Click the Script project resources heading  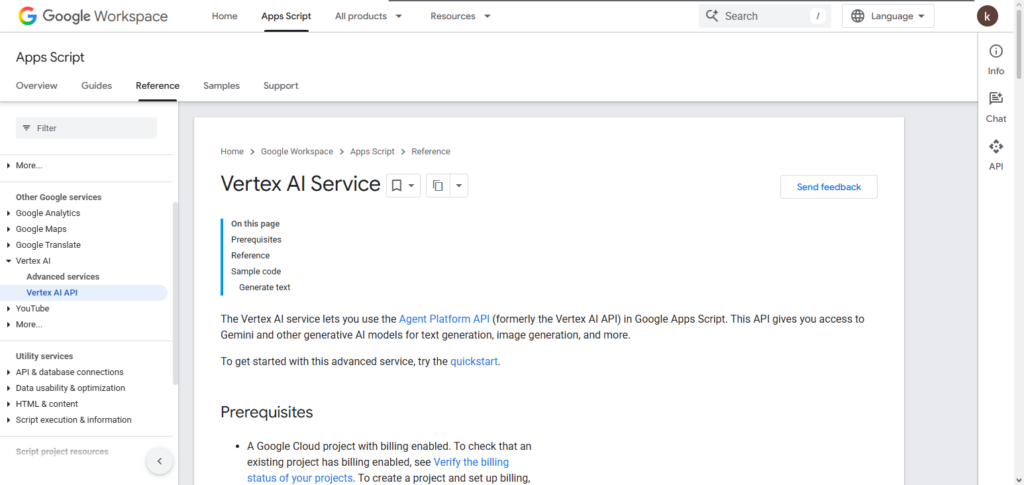(x=62, y=452)
